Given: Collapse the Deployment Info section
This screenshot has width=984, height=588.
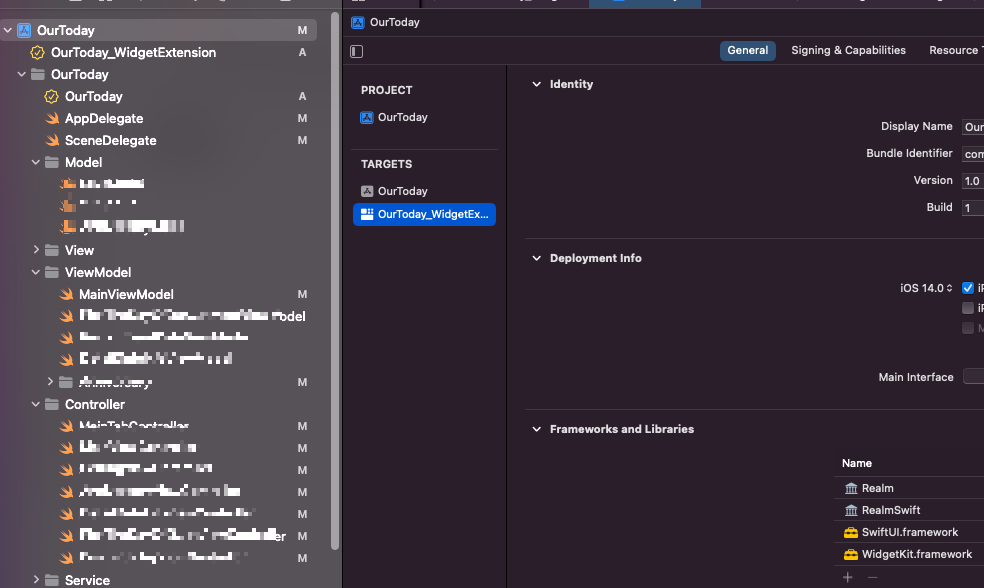Looking at the screenshot, I should tap(537, 259).
